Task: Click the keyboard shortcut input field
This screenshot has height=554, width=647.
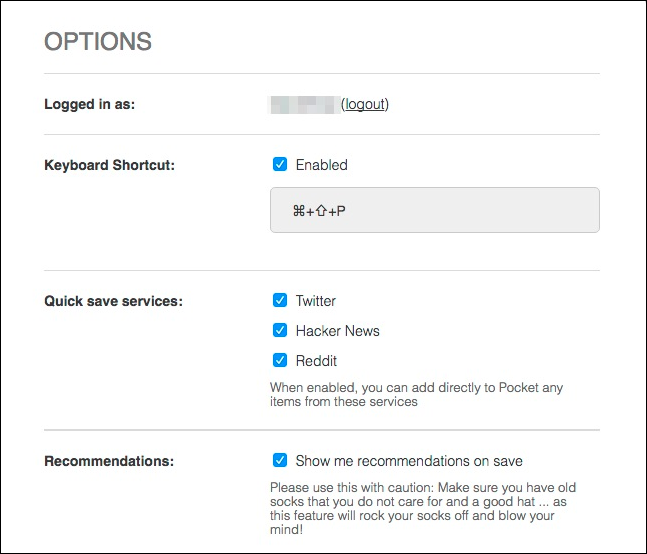Action: [x=434, y=210]
